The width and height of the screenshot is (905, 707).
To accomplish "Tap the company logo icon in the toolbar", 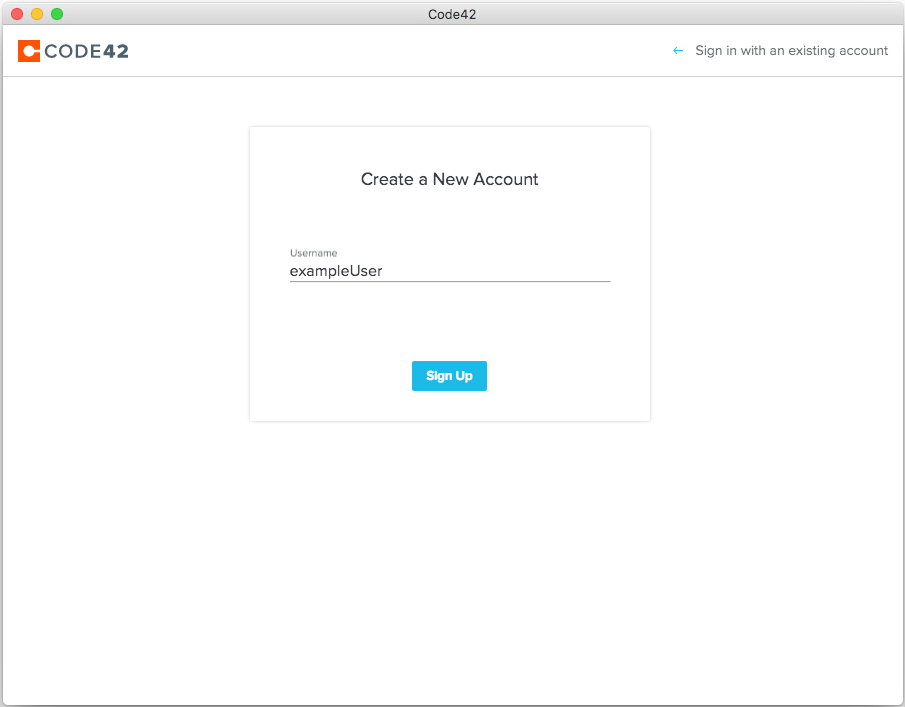I will pos(27,50).
